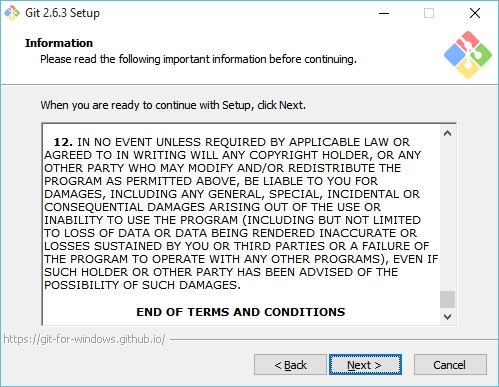Click the grayed-out maximize button
The height and width of the screenshot is (387, 499).
point(429,13)
